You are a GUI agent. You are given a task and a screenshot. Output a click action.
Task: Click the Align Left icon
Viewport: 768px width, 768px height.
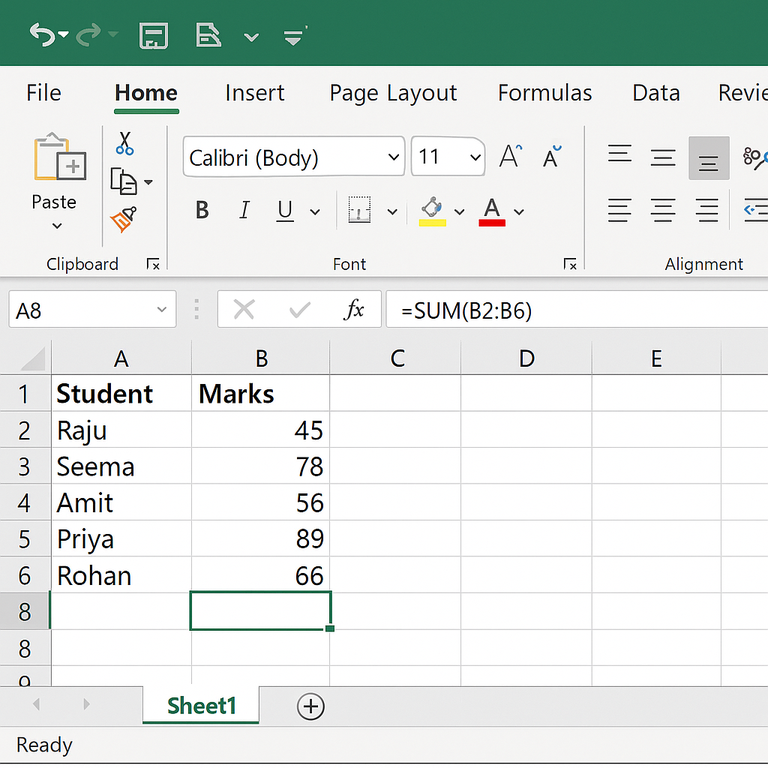[620, 210]
